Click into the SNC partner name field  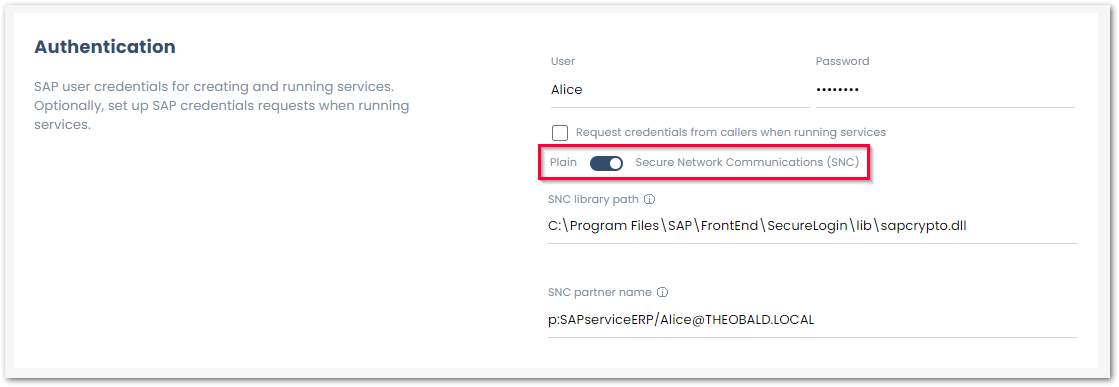(812, 320)
